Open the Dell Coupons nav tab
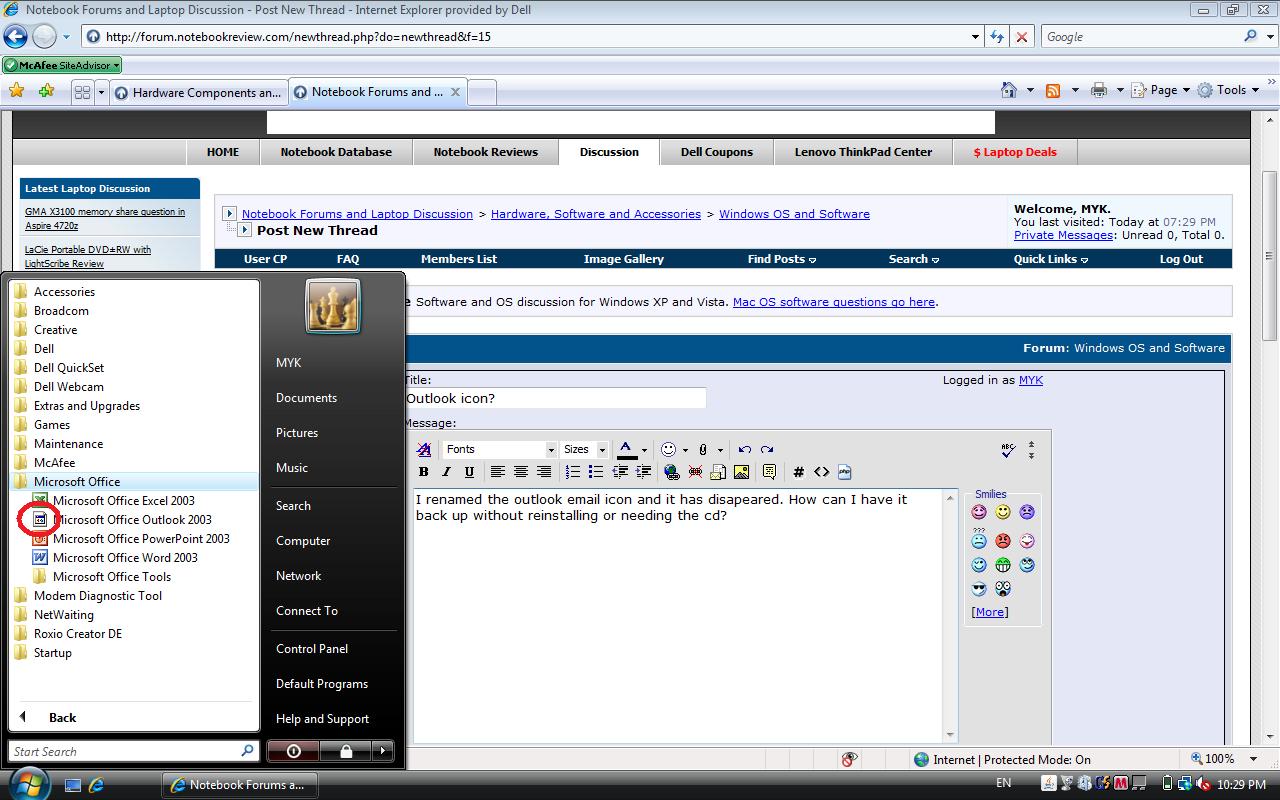 tap(717, 152)
